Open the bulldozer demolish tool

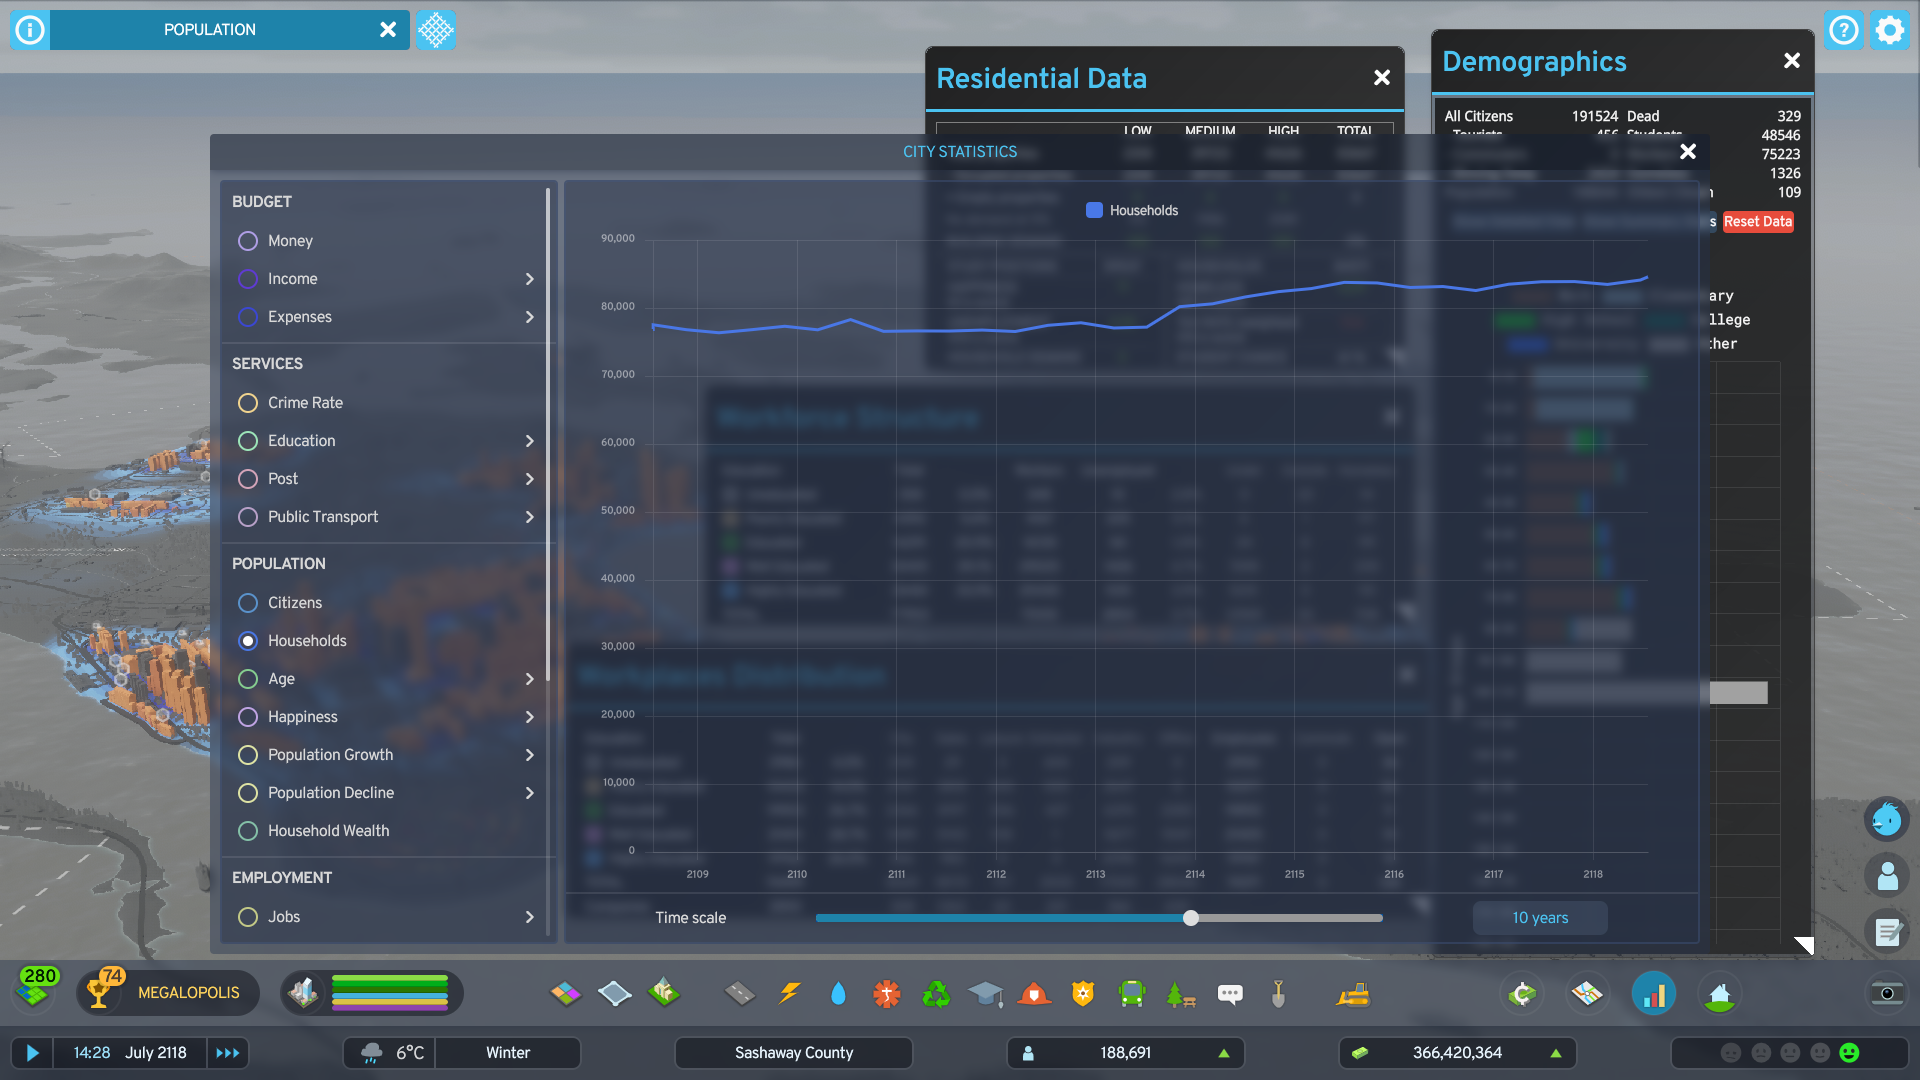(x=1353, y=993)
